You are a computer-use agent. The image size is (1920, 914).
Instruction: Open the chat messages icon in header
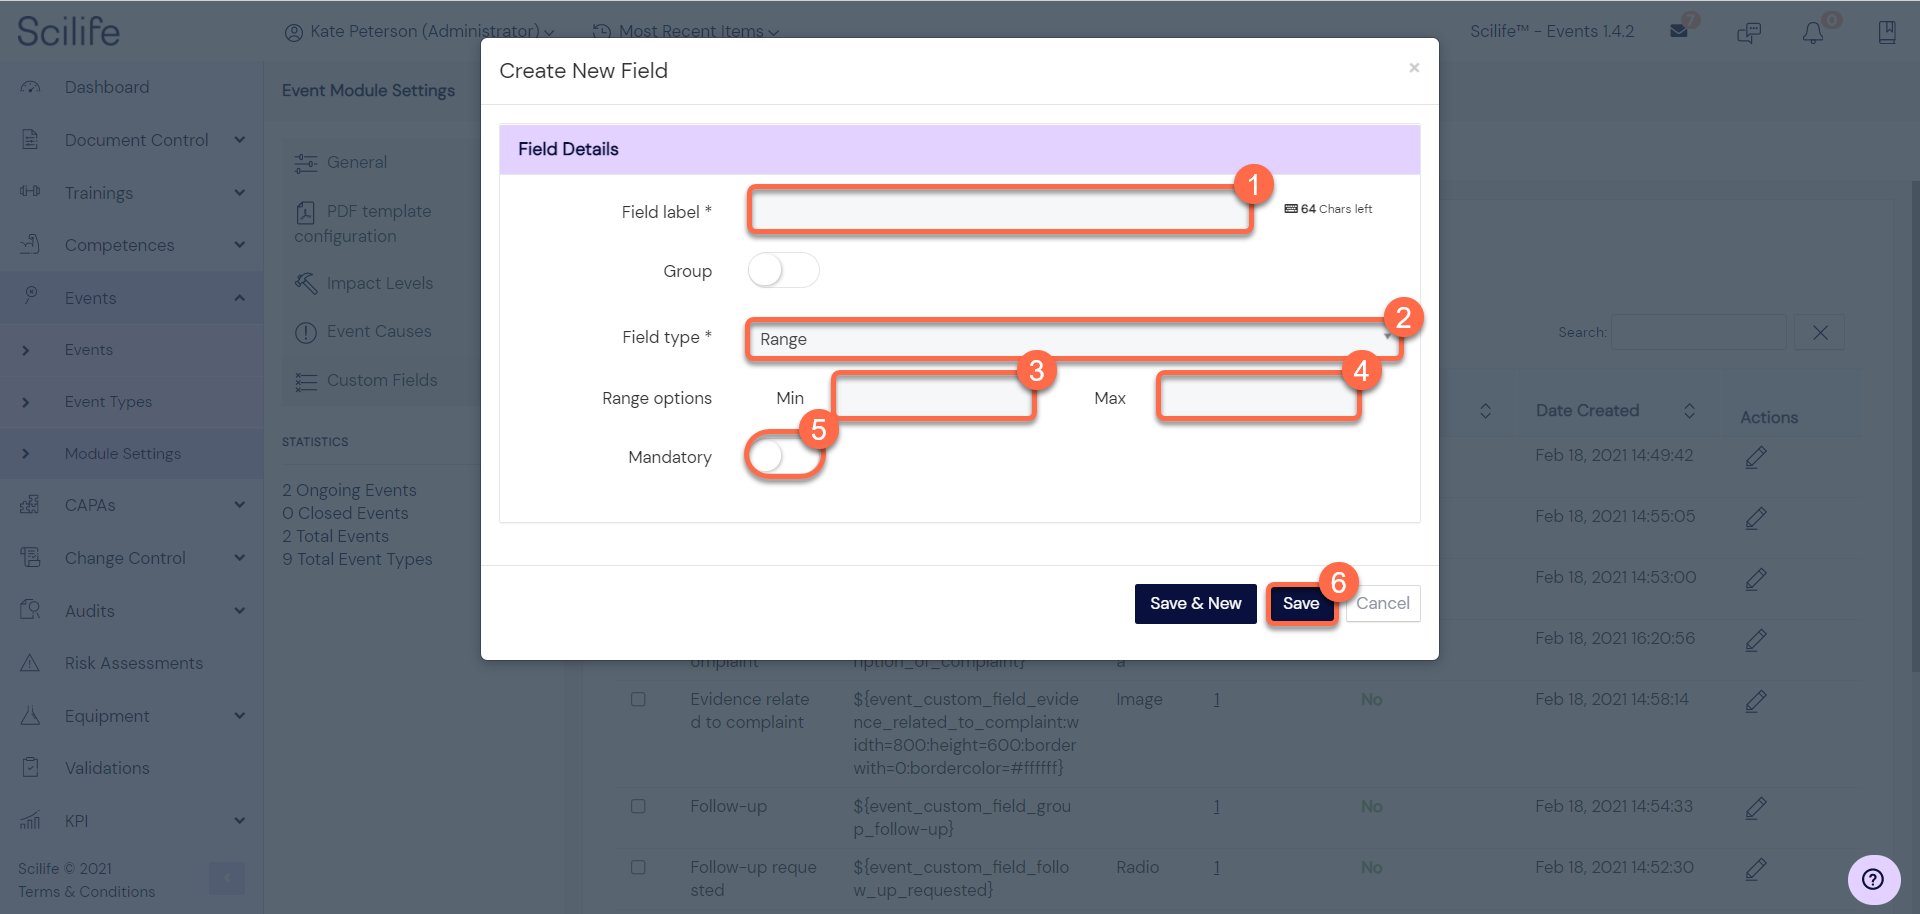tap(1749, 32)
